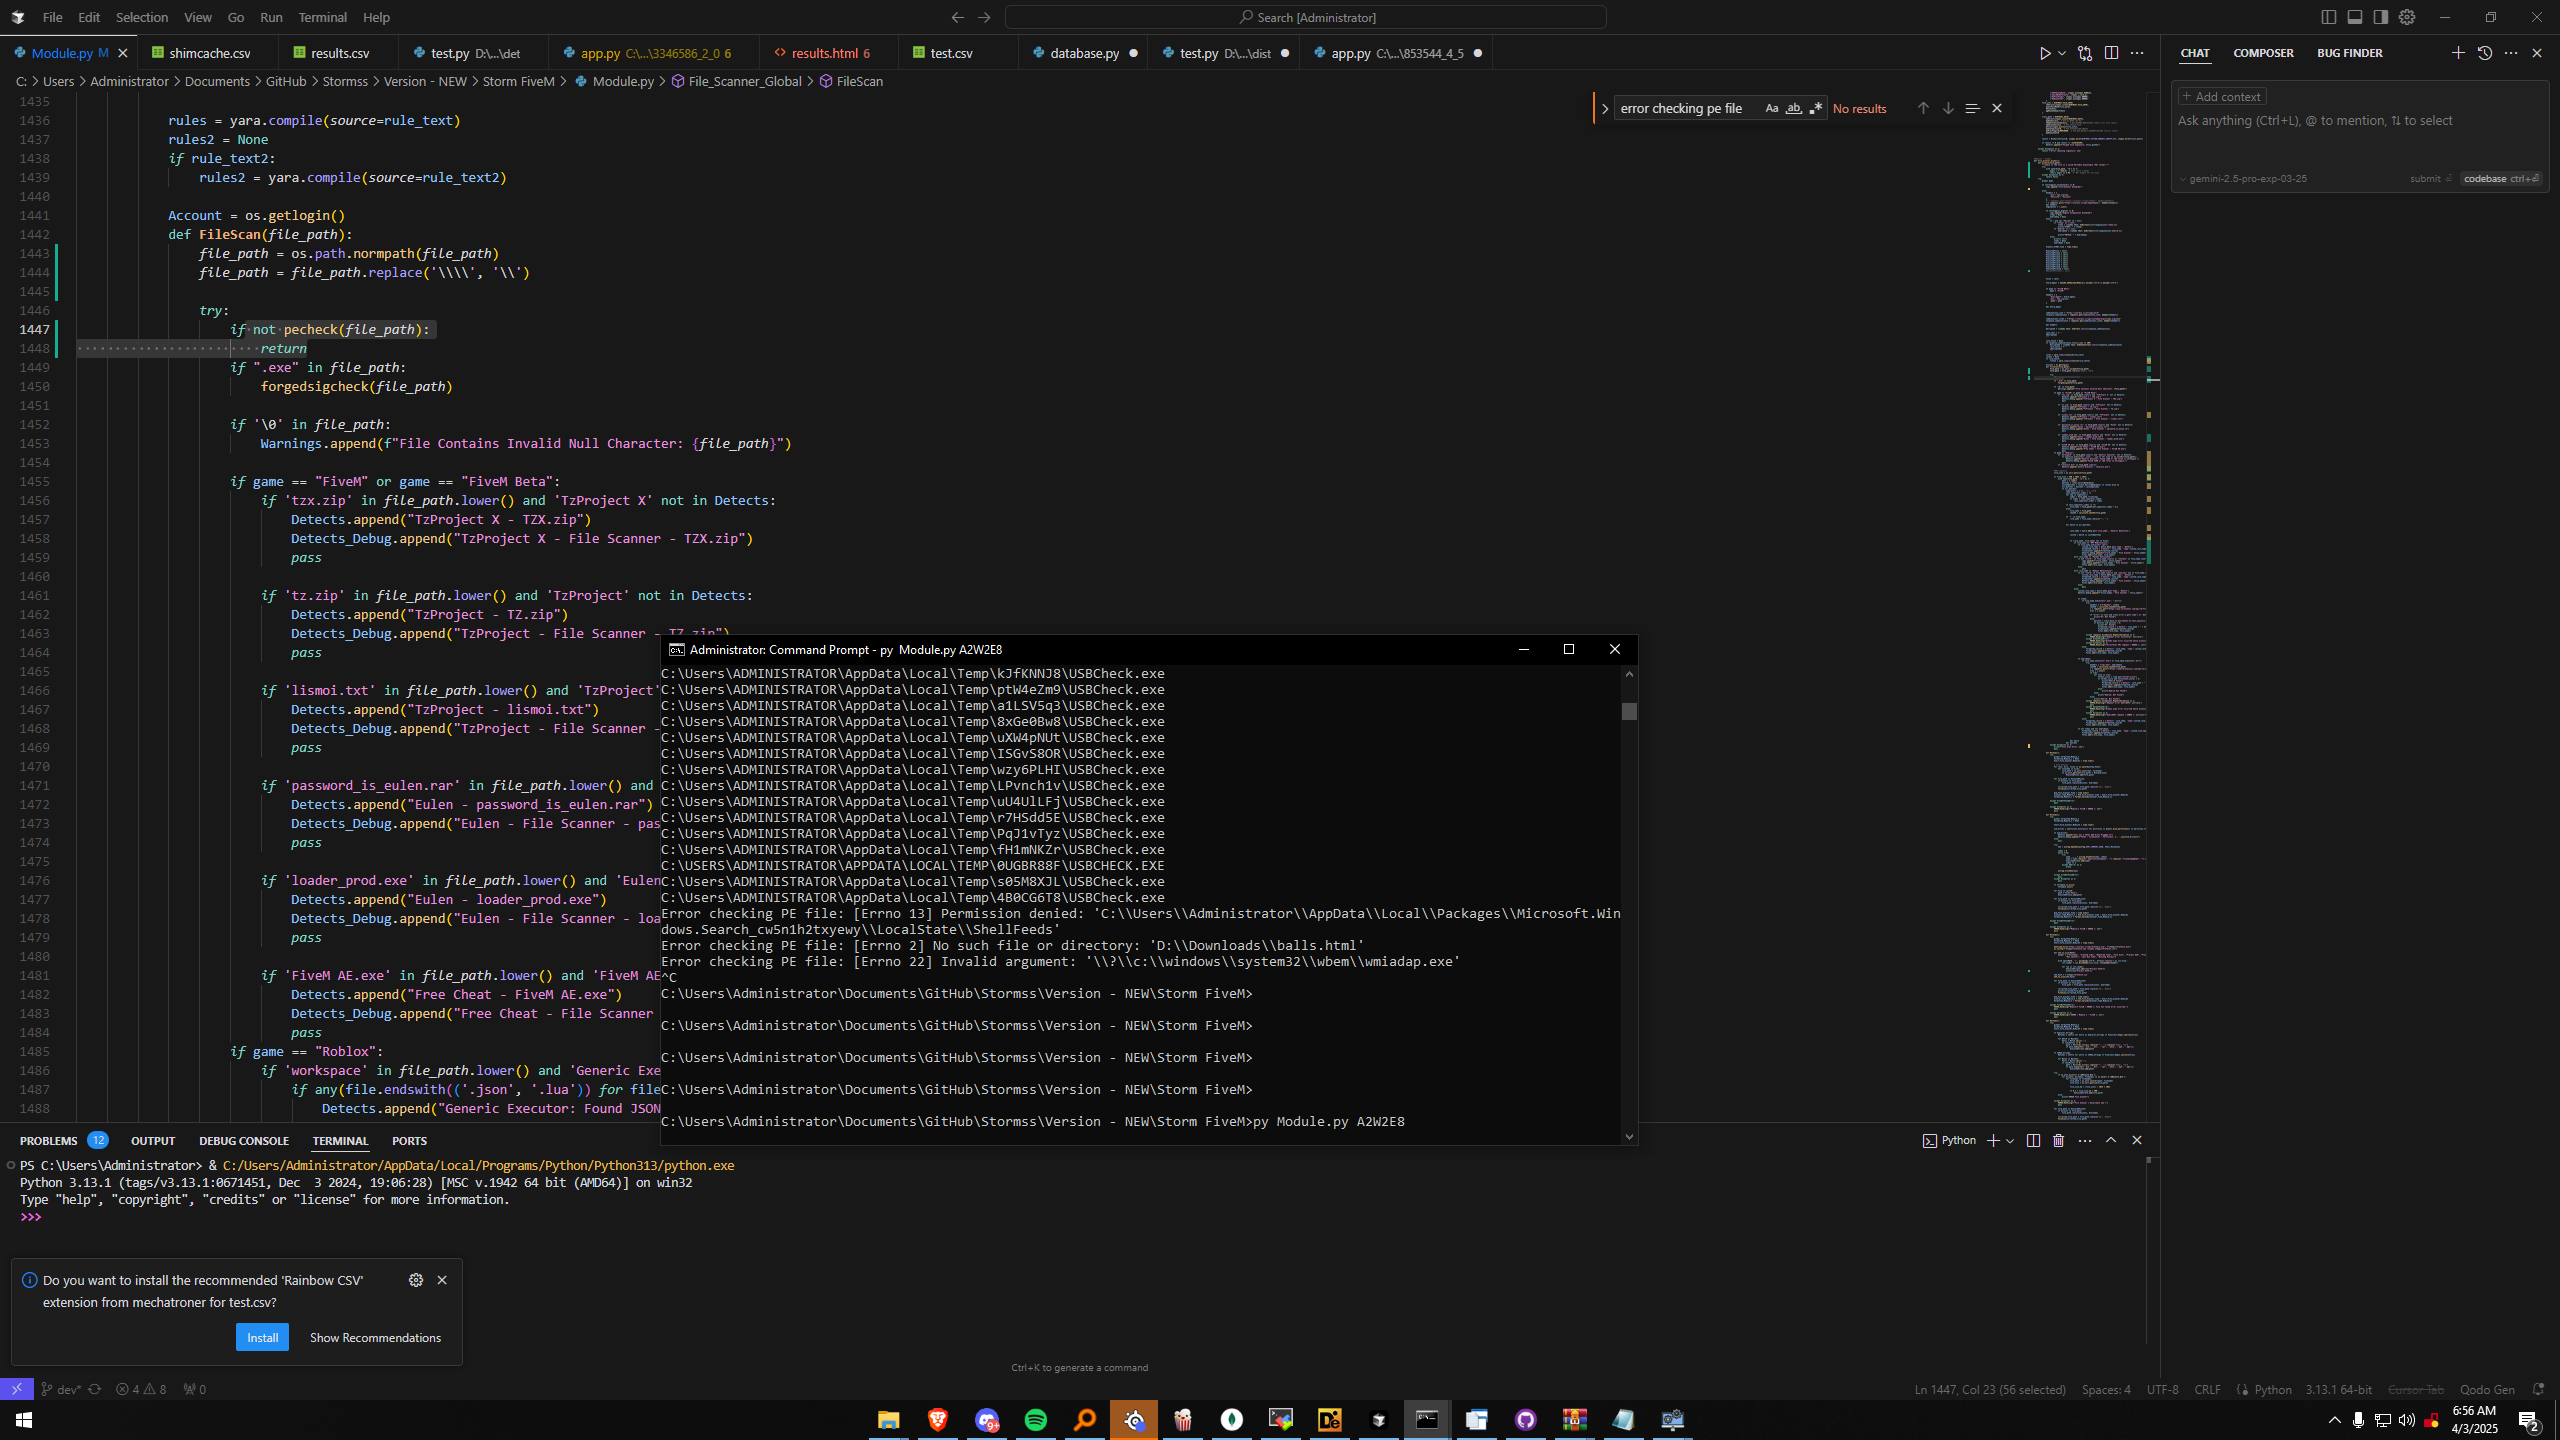Run the Python file with the play icon
The height and width of the screenshot is (1440, 2560).
2045,53
